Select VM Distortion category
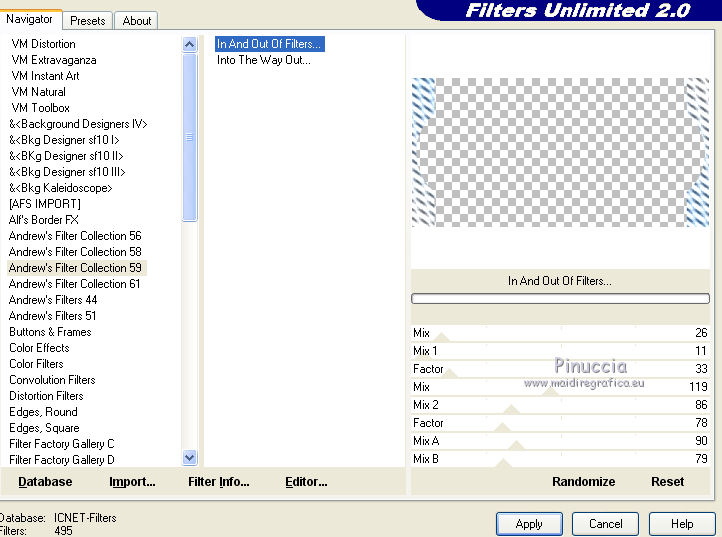The height and width of the screenshot is (537, 722). 43,44
